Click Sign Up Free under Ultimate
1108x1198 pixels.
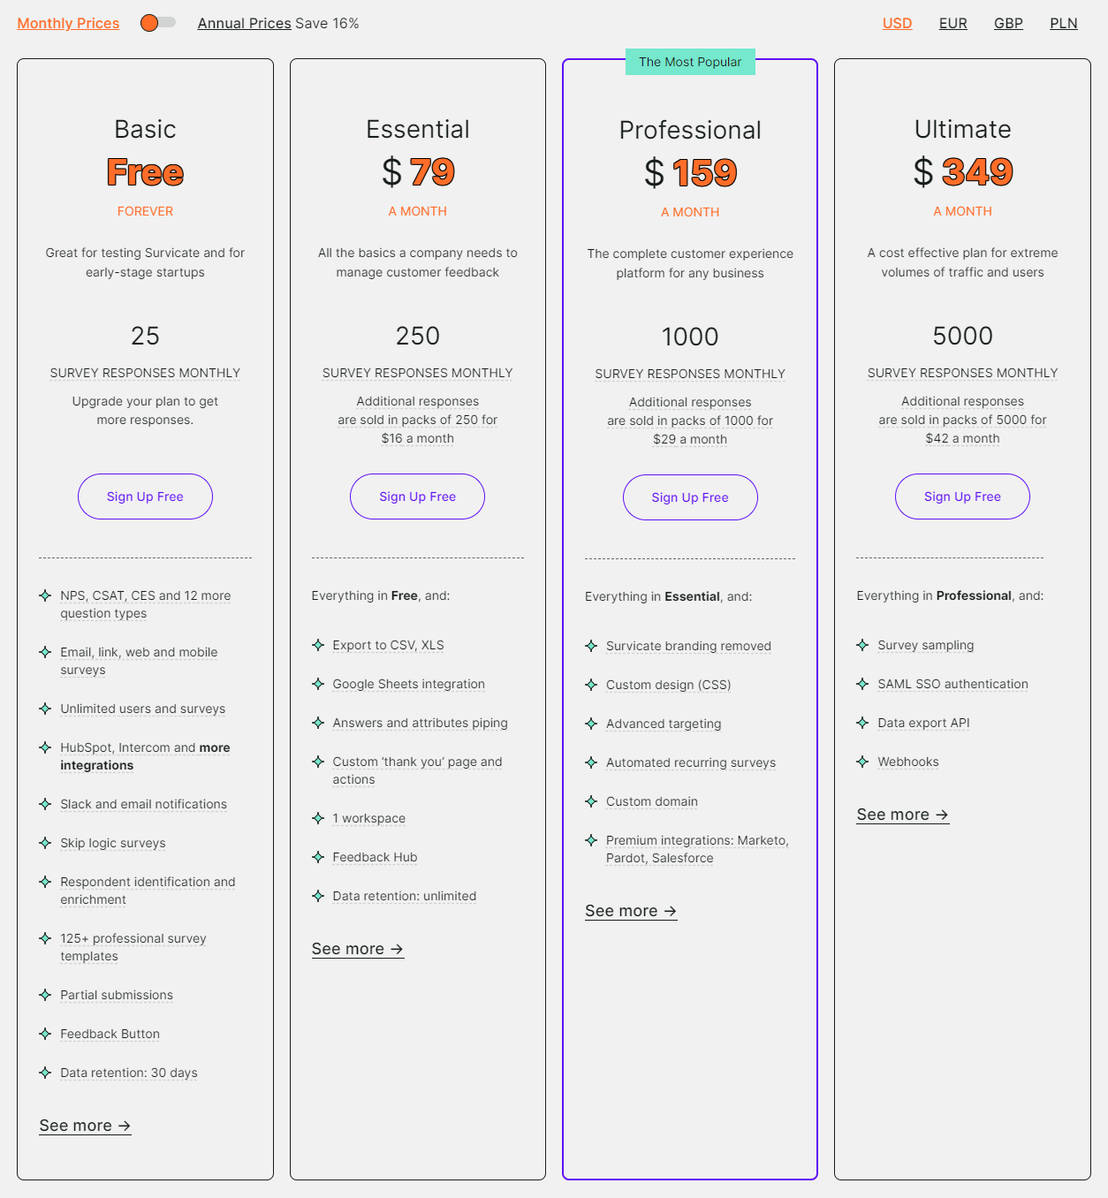click(962, 497)
